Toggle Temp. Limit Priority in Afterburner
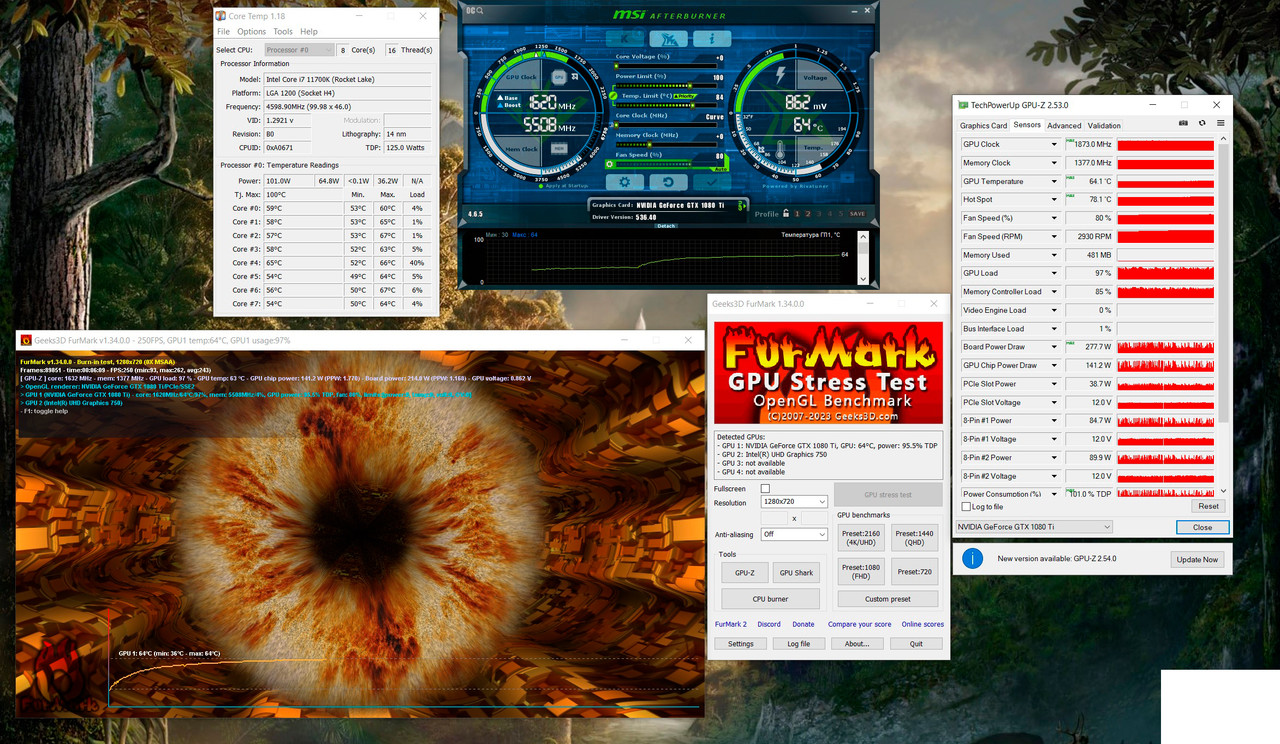 (685, 96)
